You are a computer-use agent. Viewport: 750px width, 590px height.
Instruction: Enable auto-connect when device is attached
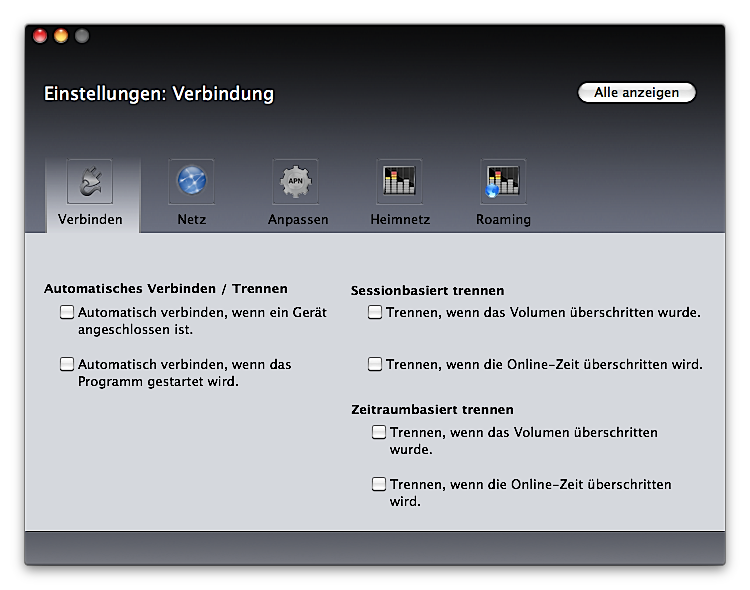(67, 312)
